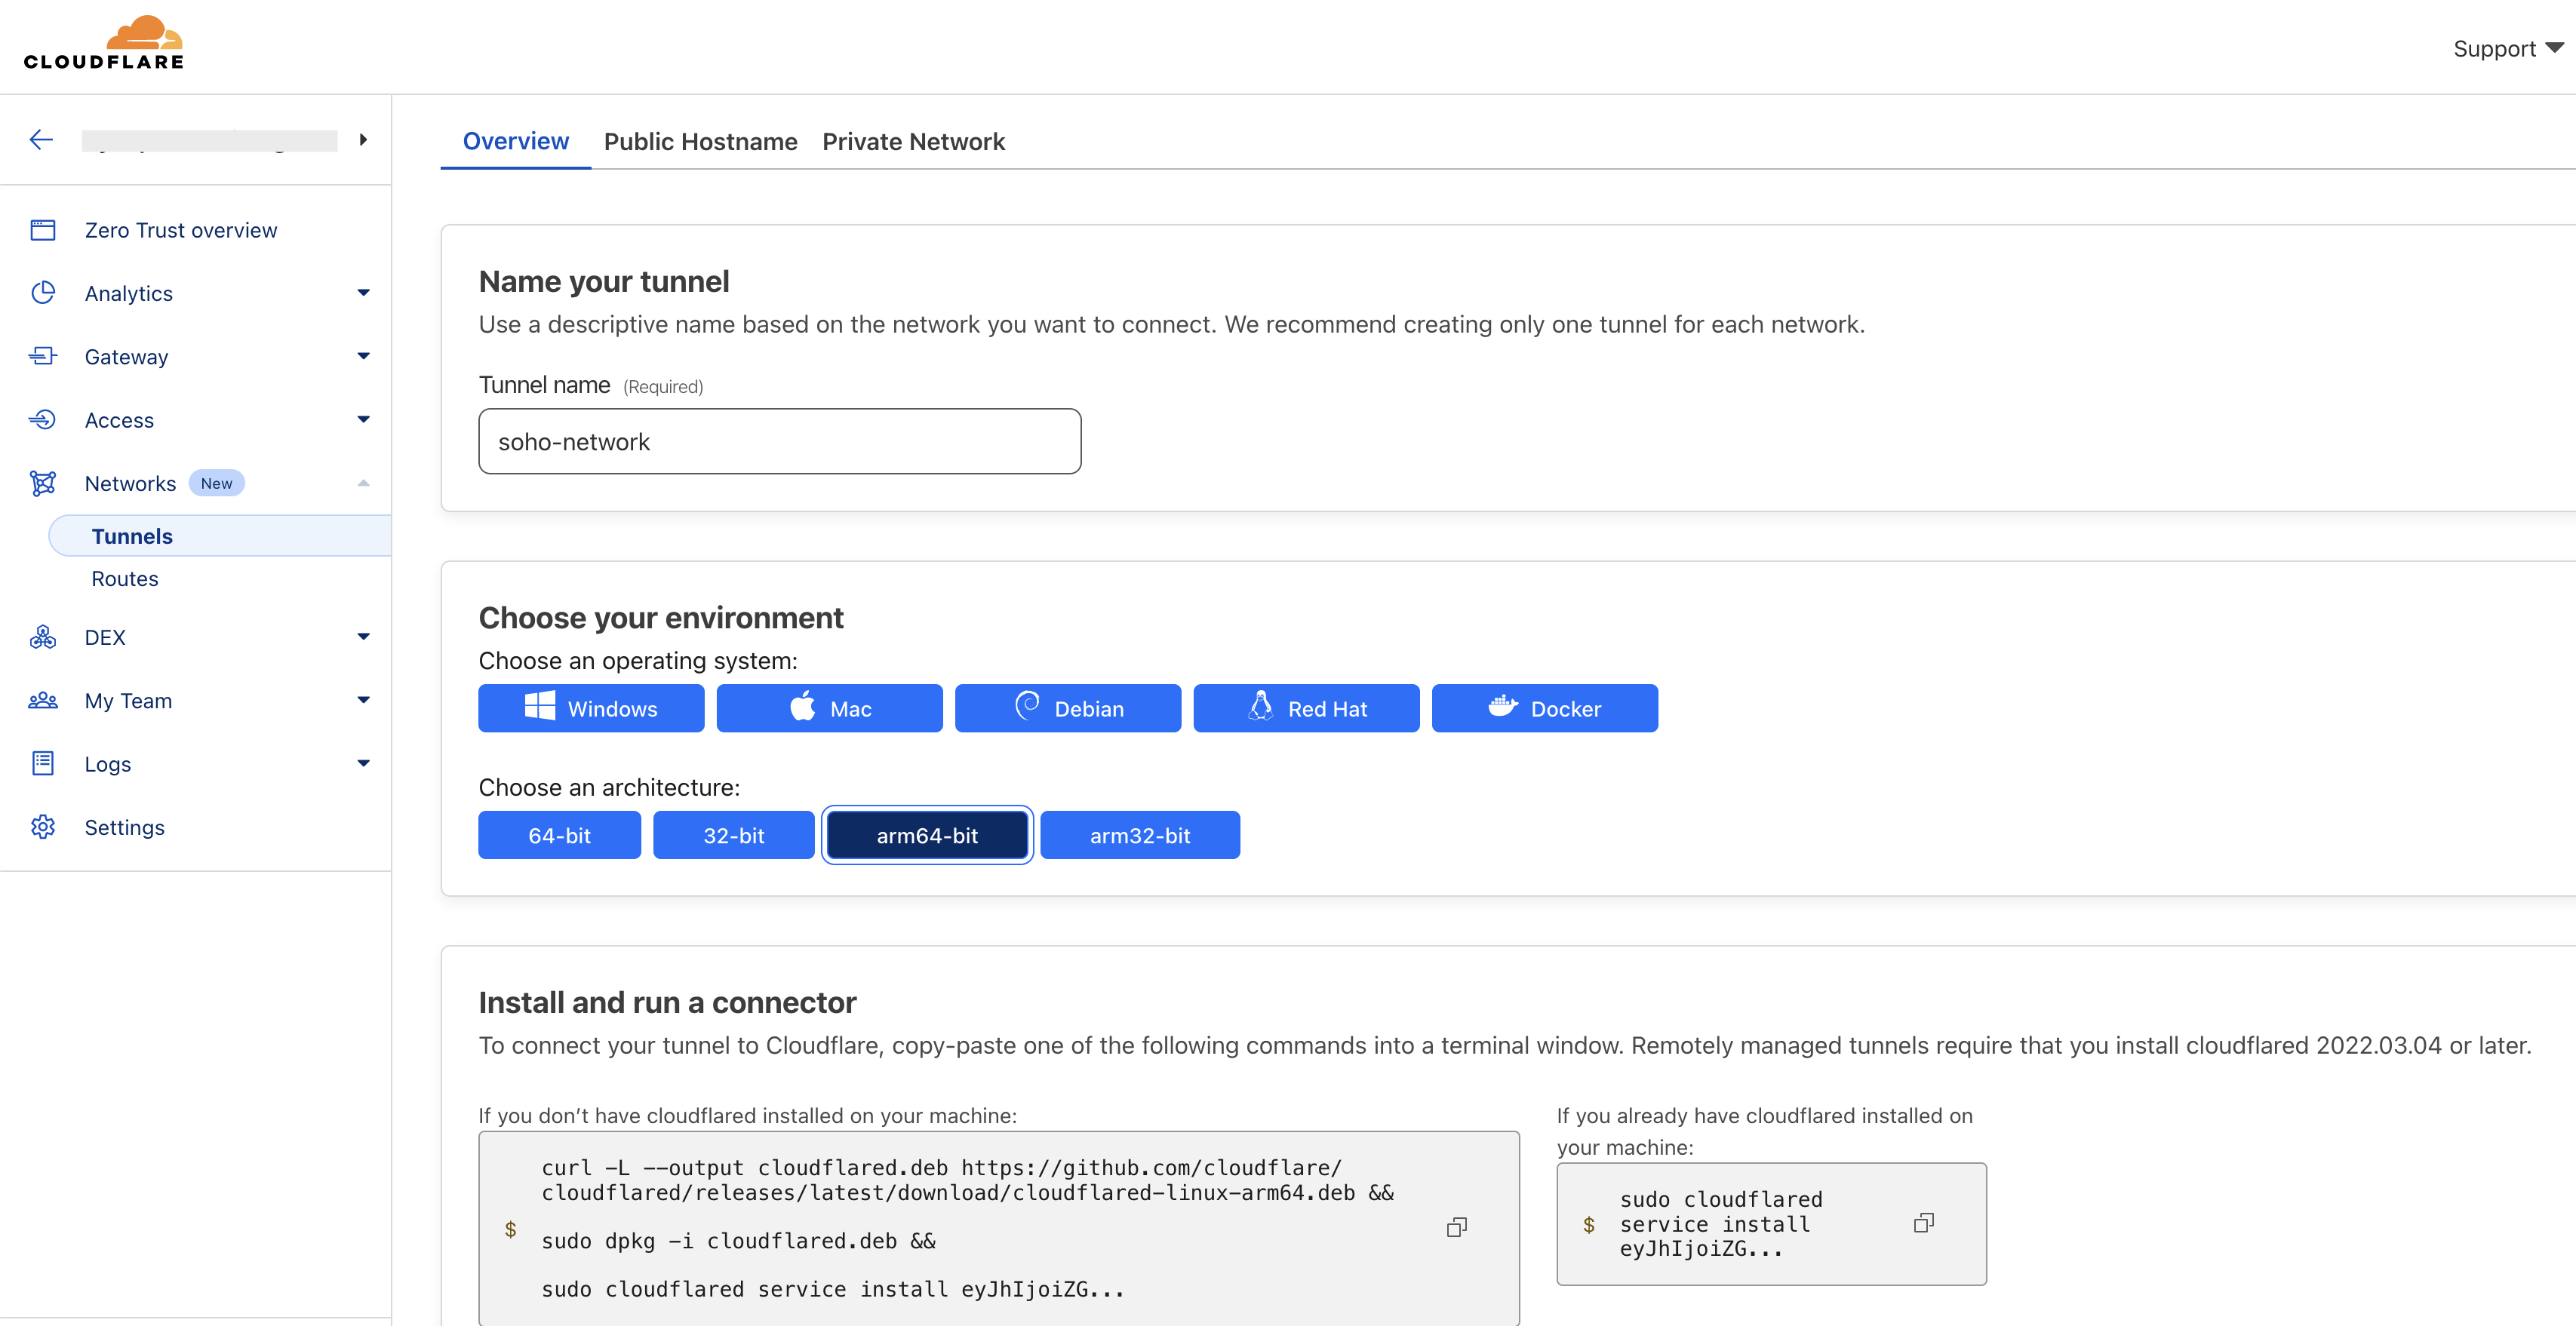Image resolution: width=2576 pixels, height=1326 pixels.
Task: Open Routes under Networks
Action: point(125,578)
